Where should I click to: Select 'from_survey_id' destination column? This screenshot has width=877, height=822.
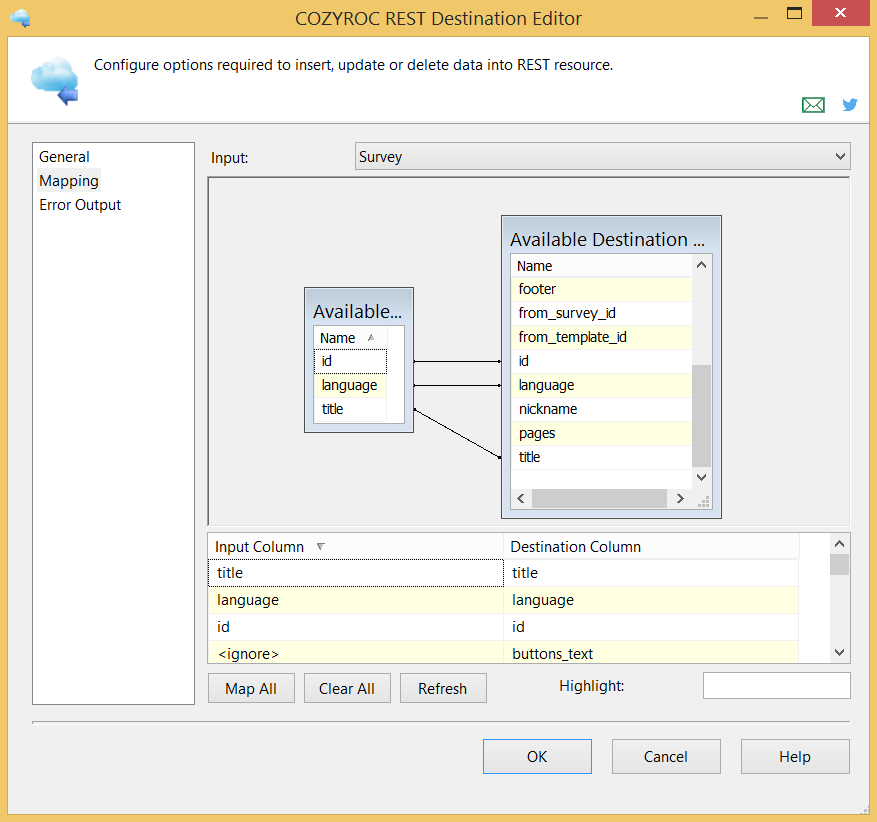601,313
